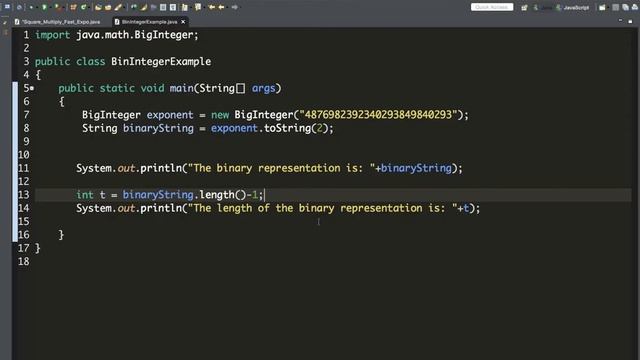Click the "args" parameter on line 5
This screenshot has height=360, width=640.
tap(263, 88)
